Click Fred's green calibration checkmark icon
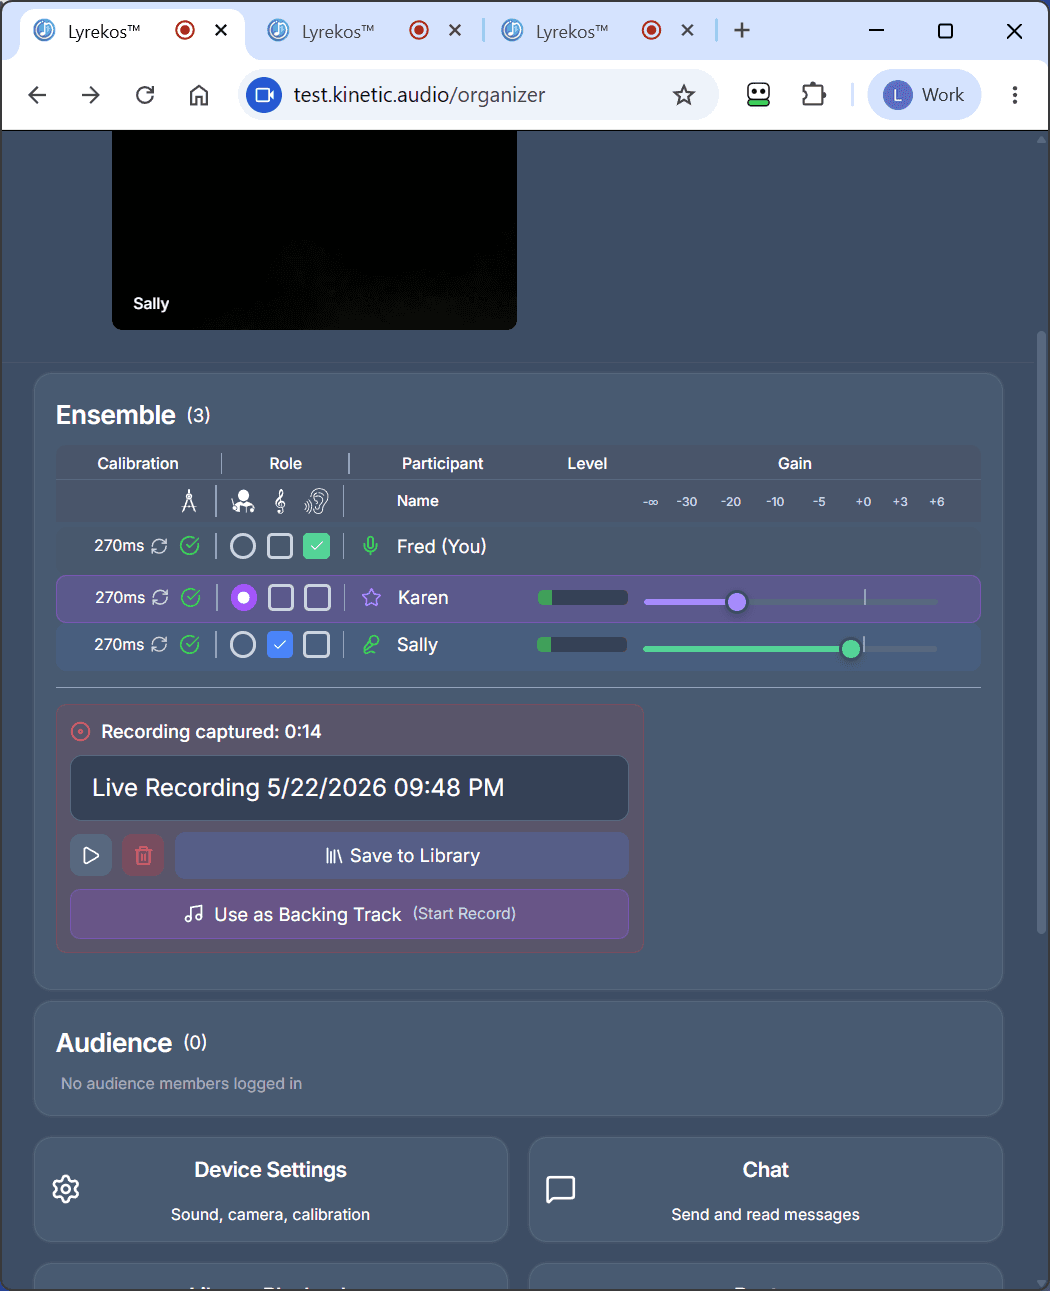1050x1291 pixels. [189, 545]
